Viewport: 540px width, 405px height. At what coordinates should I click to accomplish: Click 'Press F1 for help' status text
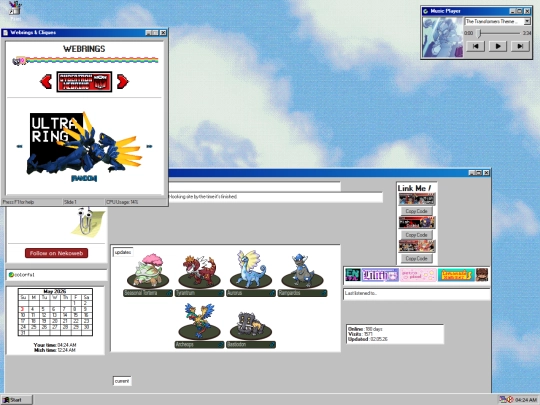click(19, 202)
